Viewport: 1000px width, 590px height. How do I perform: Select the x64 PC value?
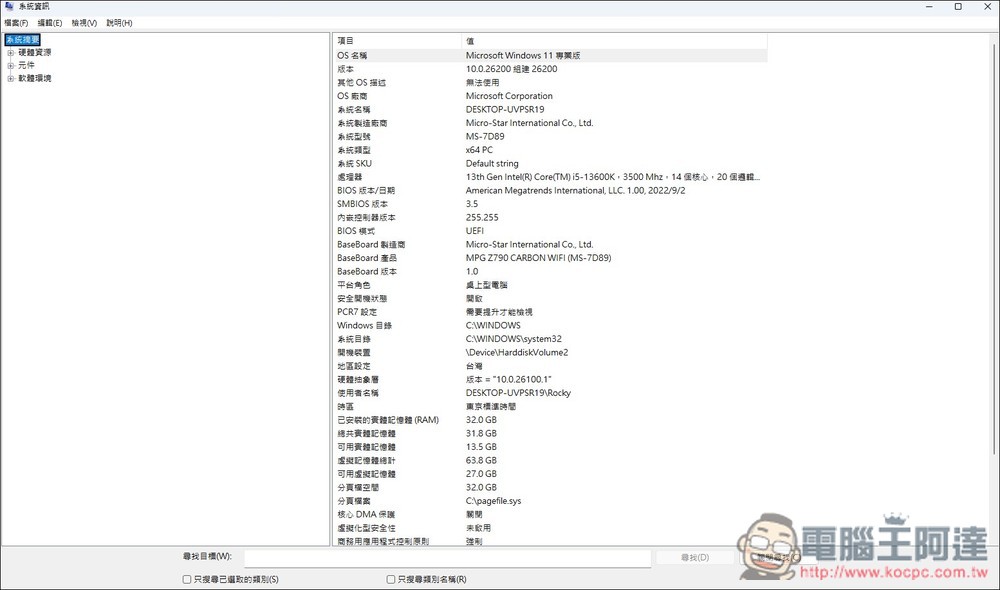[479, 150]
